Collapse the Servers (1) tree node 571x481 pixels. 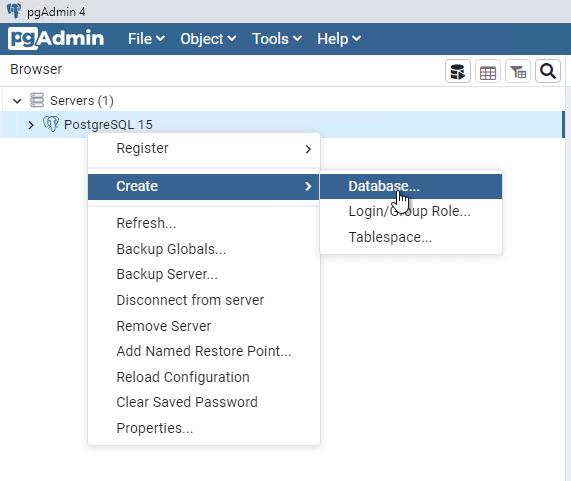pyautogui.click(x=17, y=100)
